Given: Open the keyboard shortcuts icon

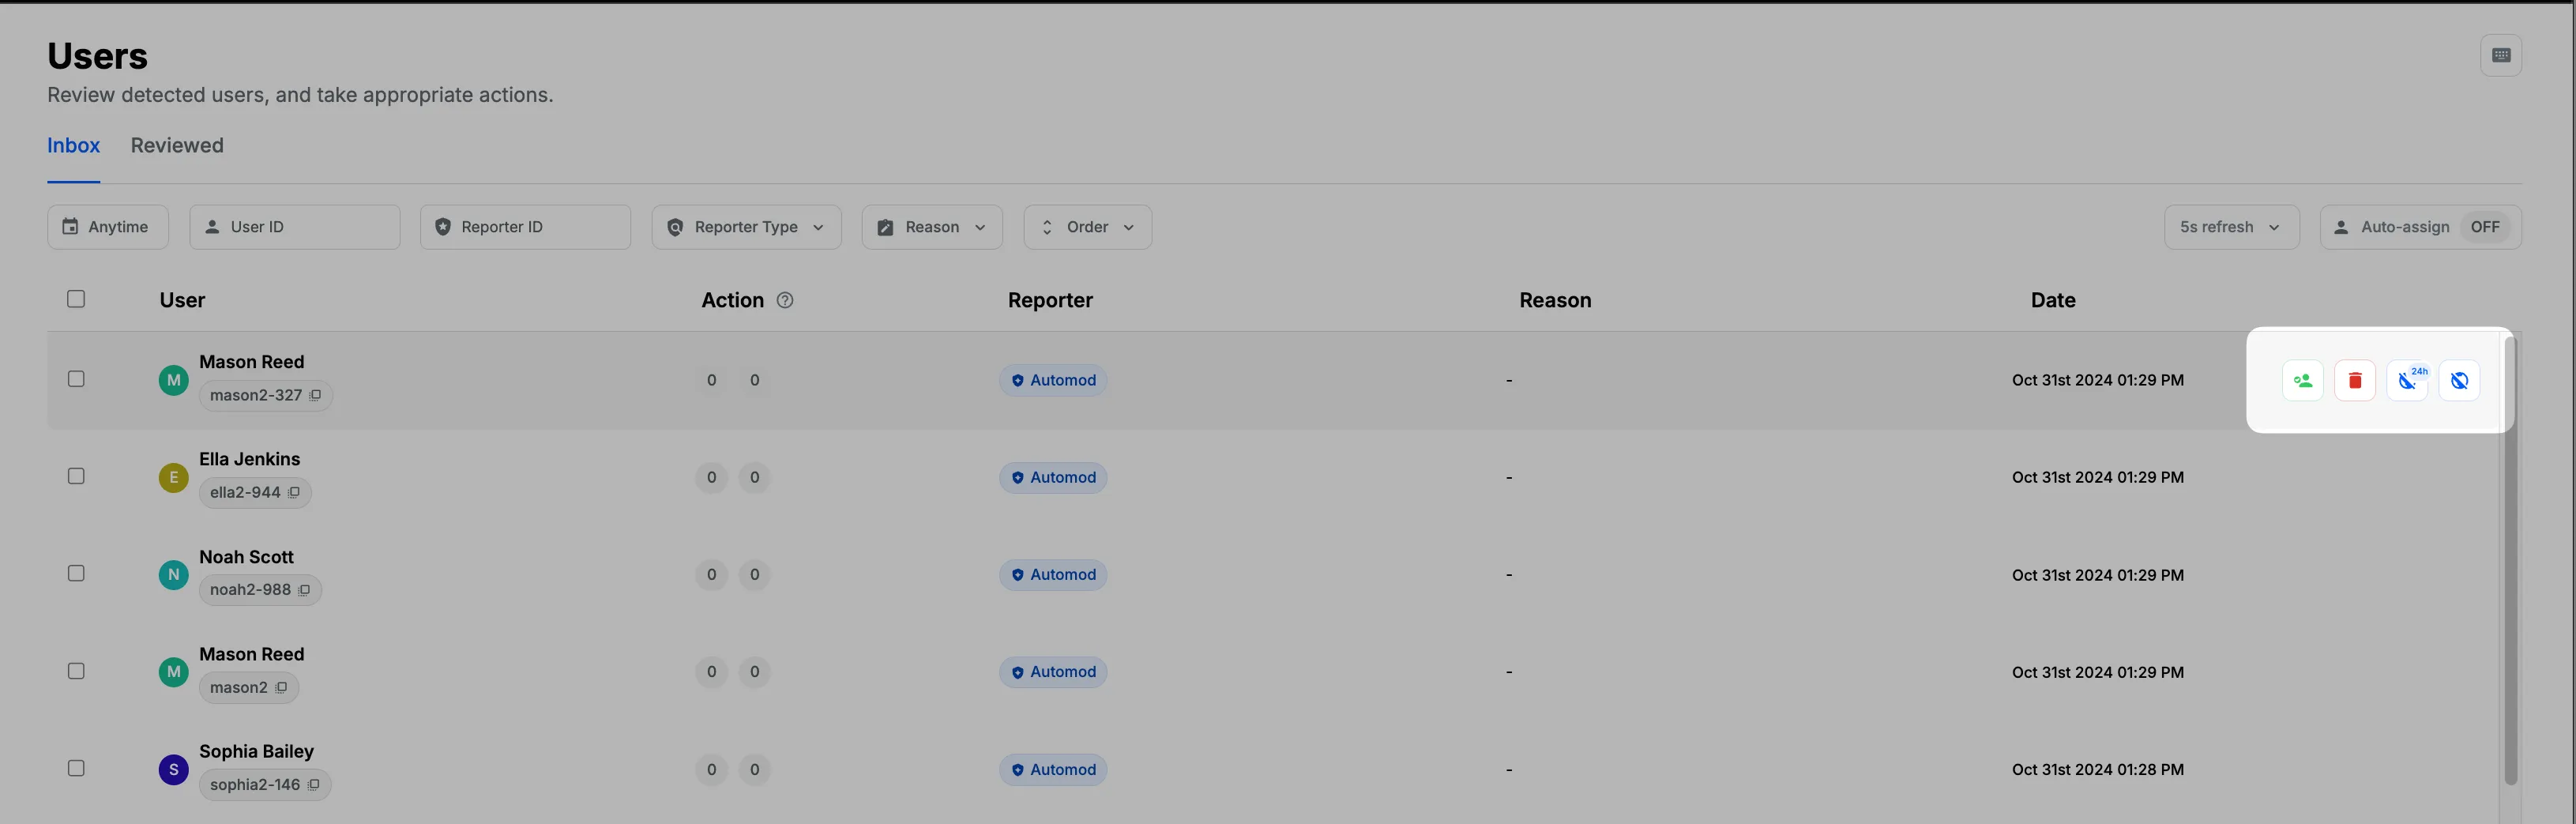Looking at the screenshot, I should tap(2502, 55).
